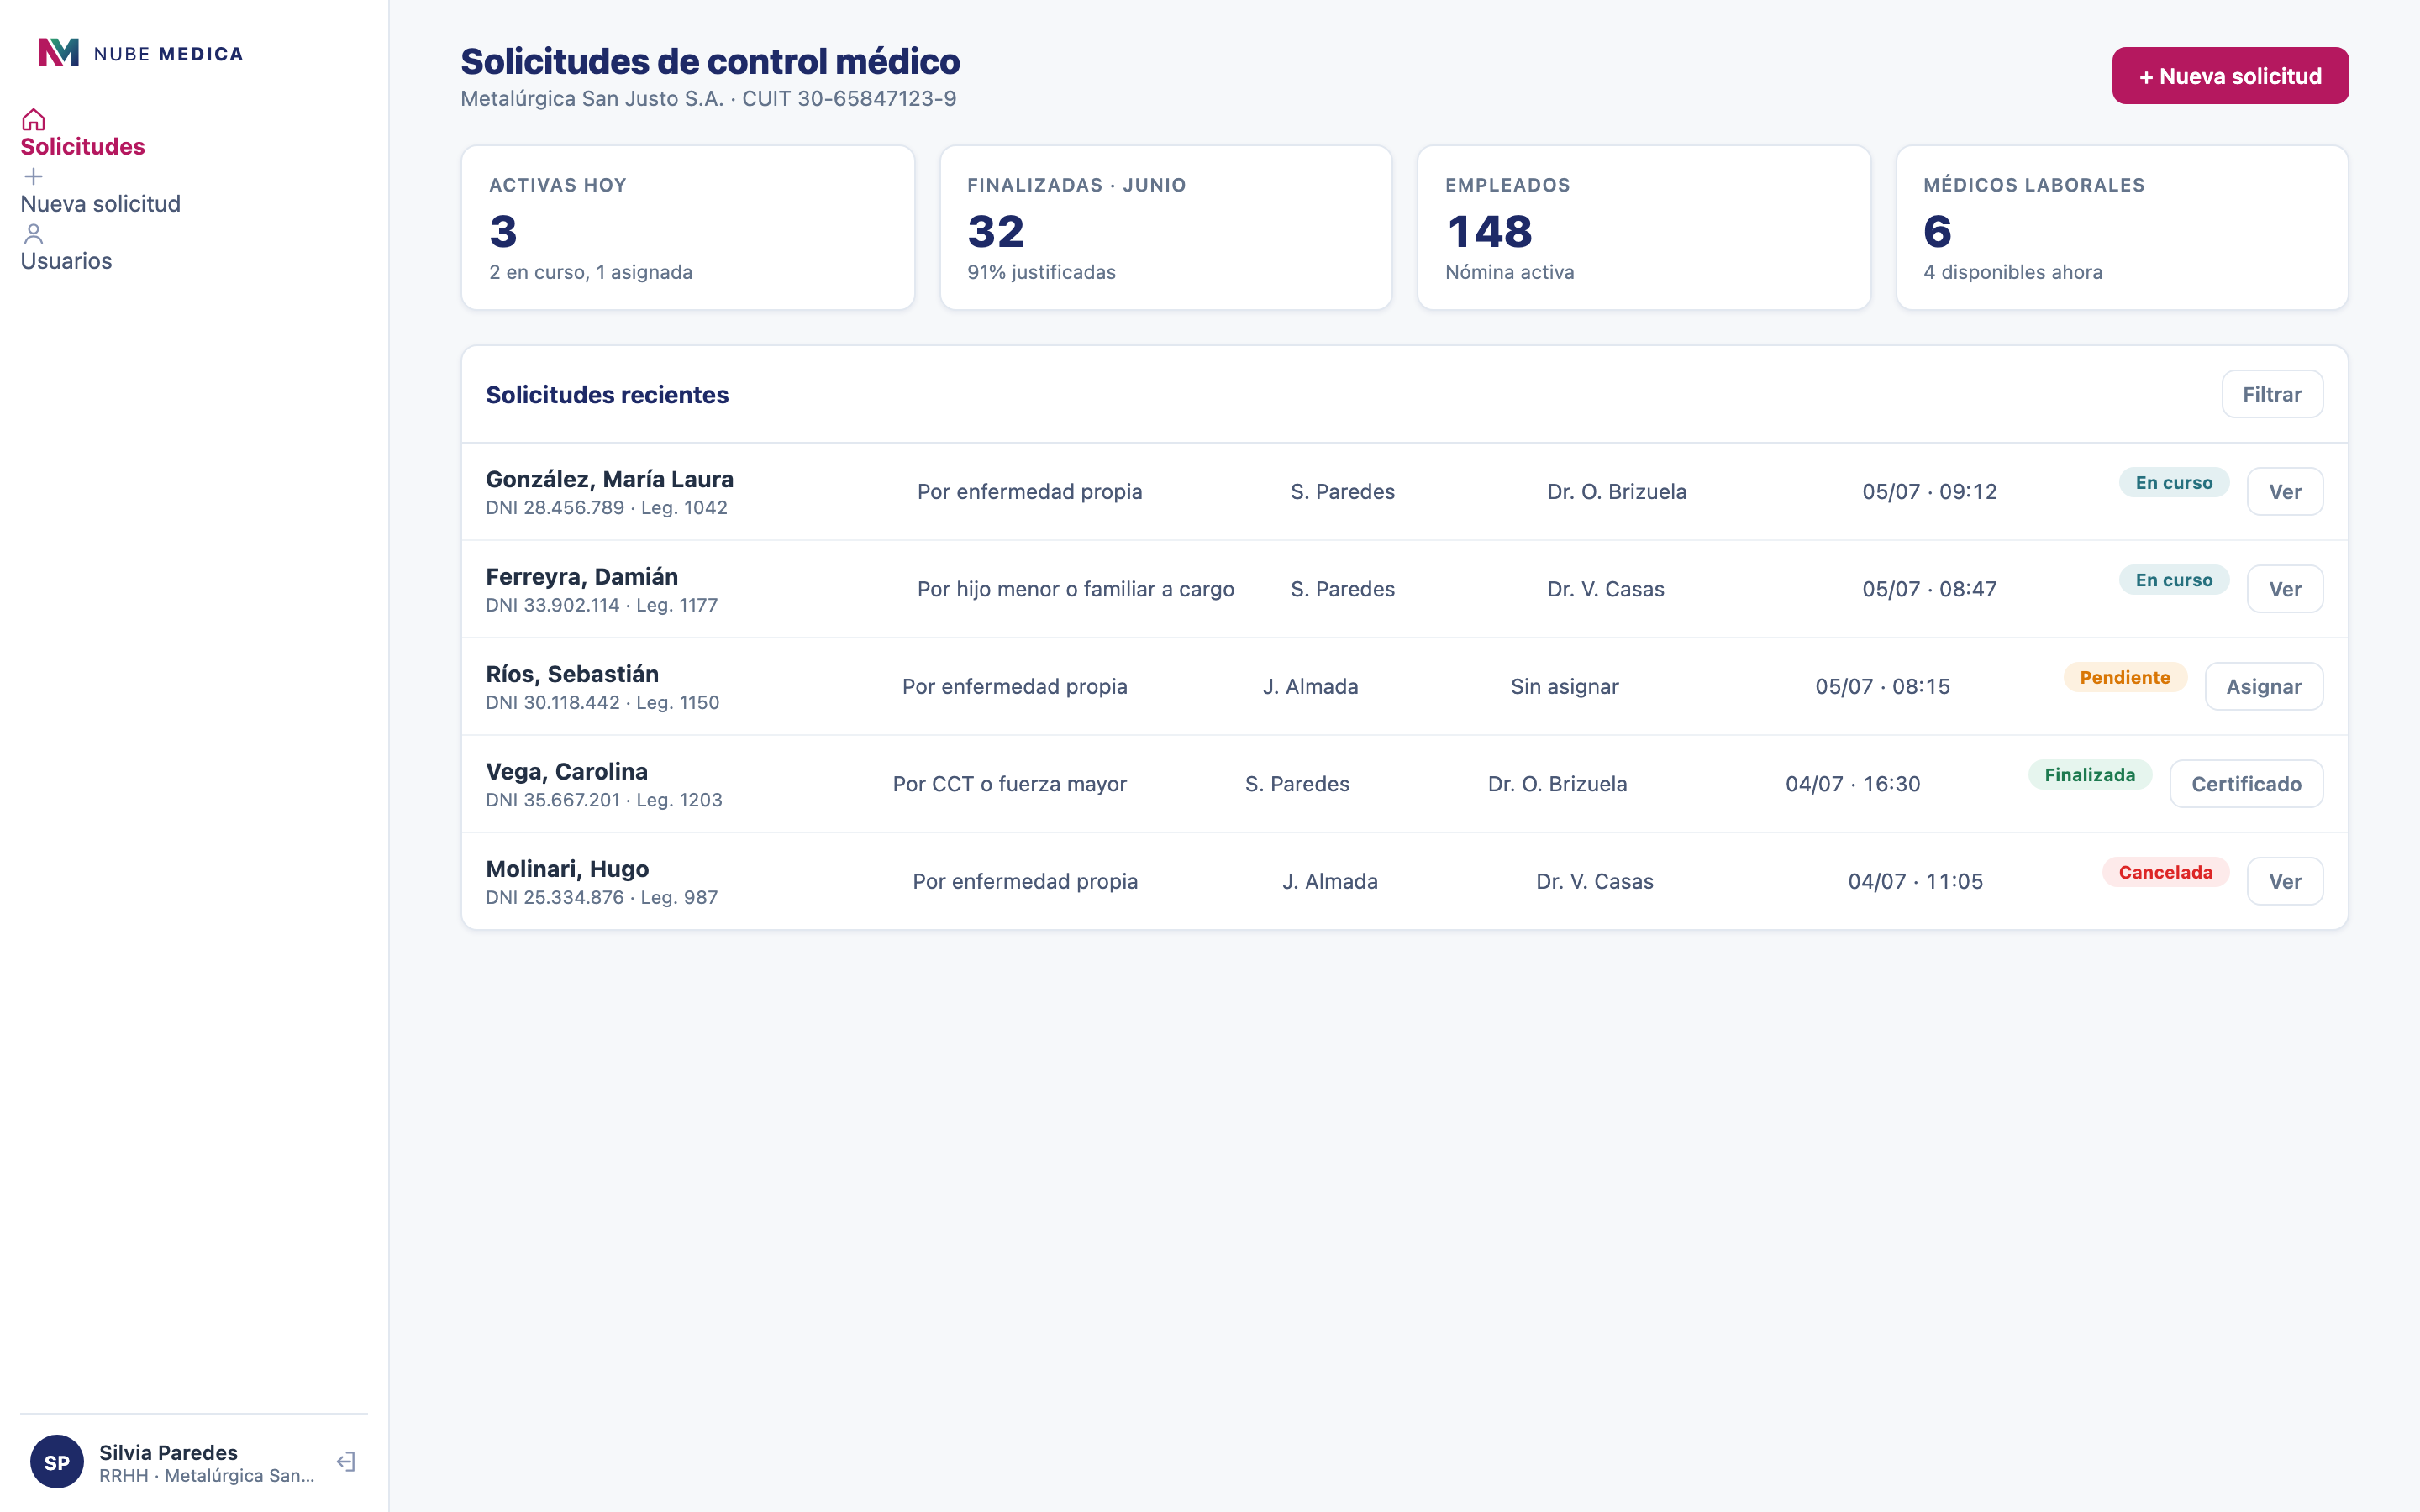Click Ver for Ferreyra, Damián

[x=2284, y=589]
